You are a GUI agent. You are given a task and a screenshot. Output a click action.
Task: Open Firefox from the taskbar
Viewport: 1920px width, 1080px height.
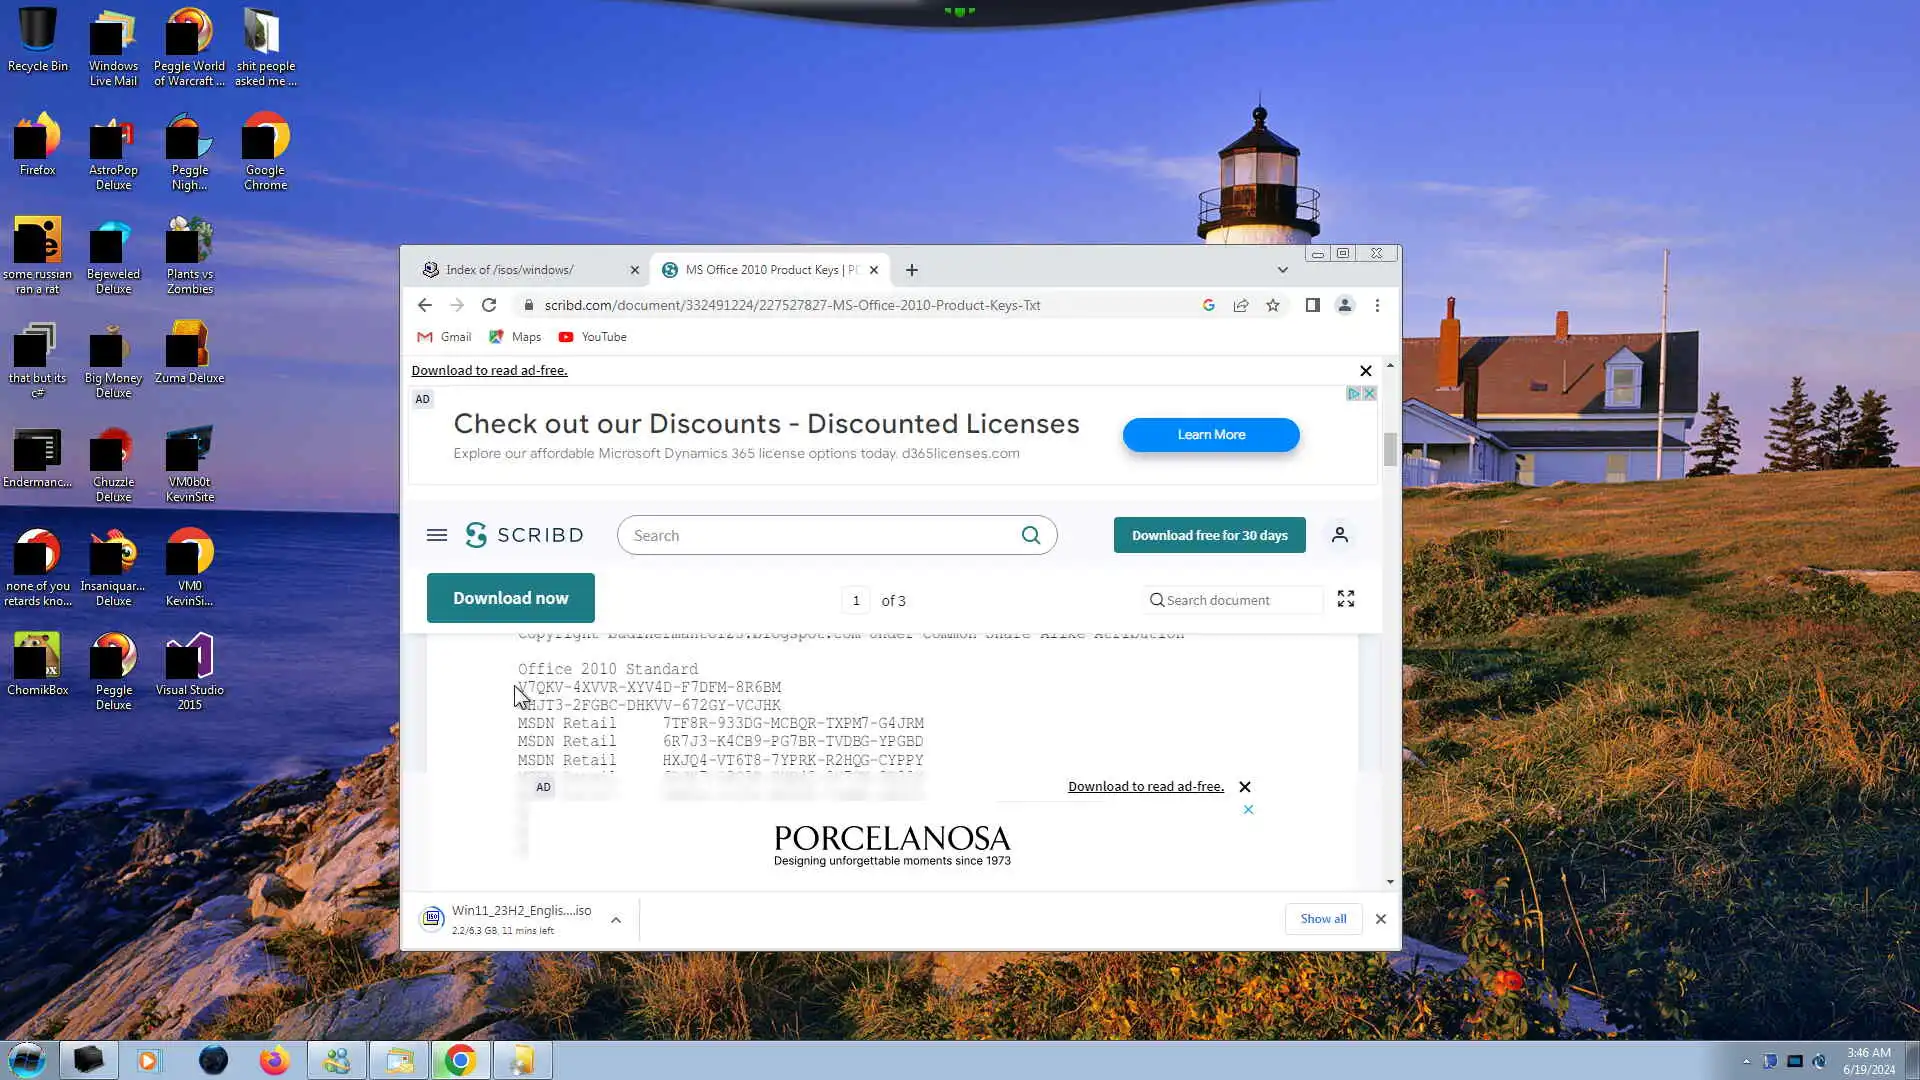coord(274,1060)
